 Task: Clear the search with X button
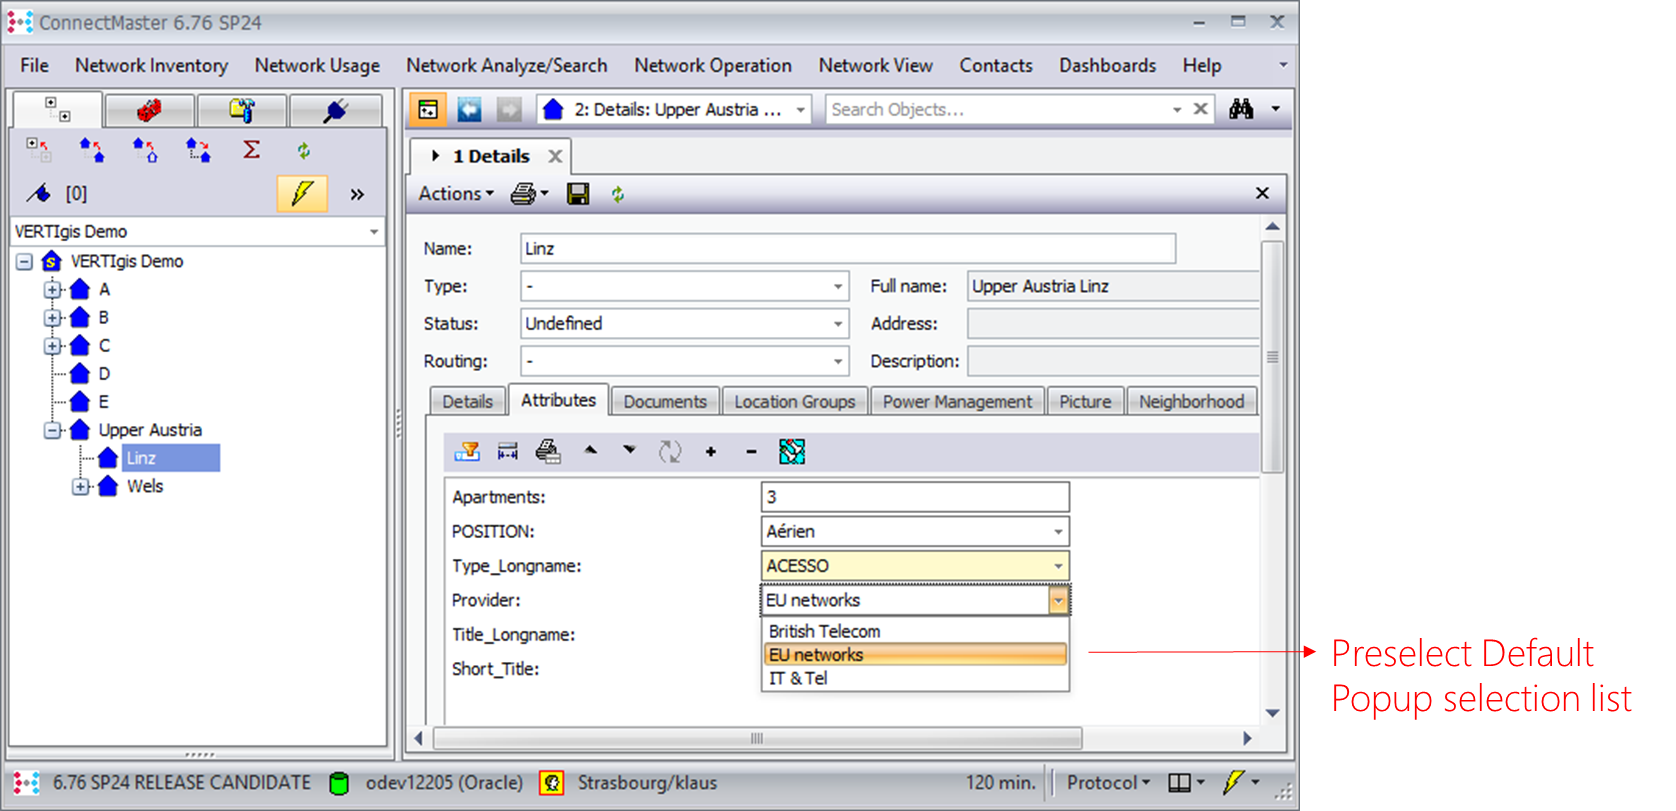click(x=1201, y=109)
